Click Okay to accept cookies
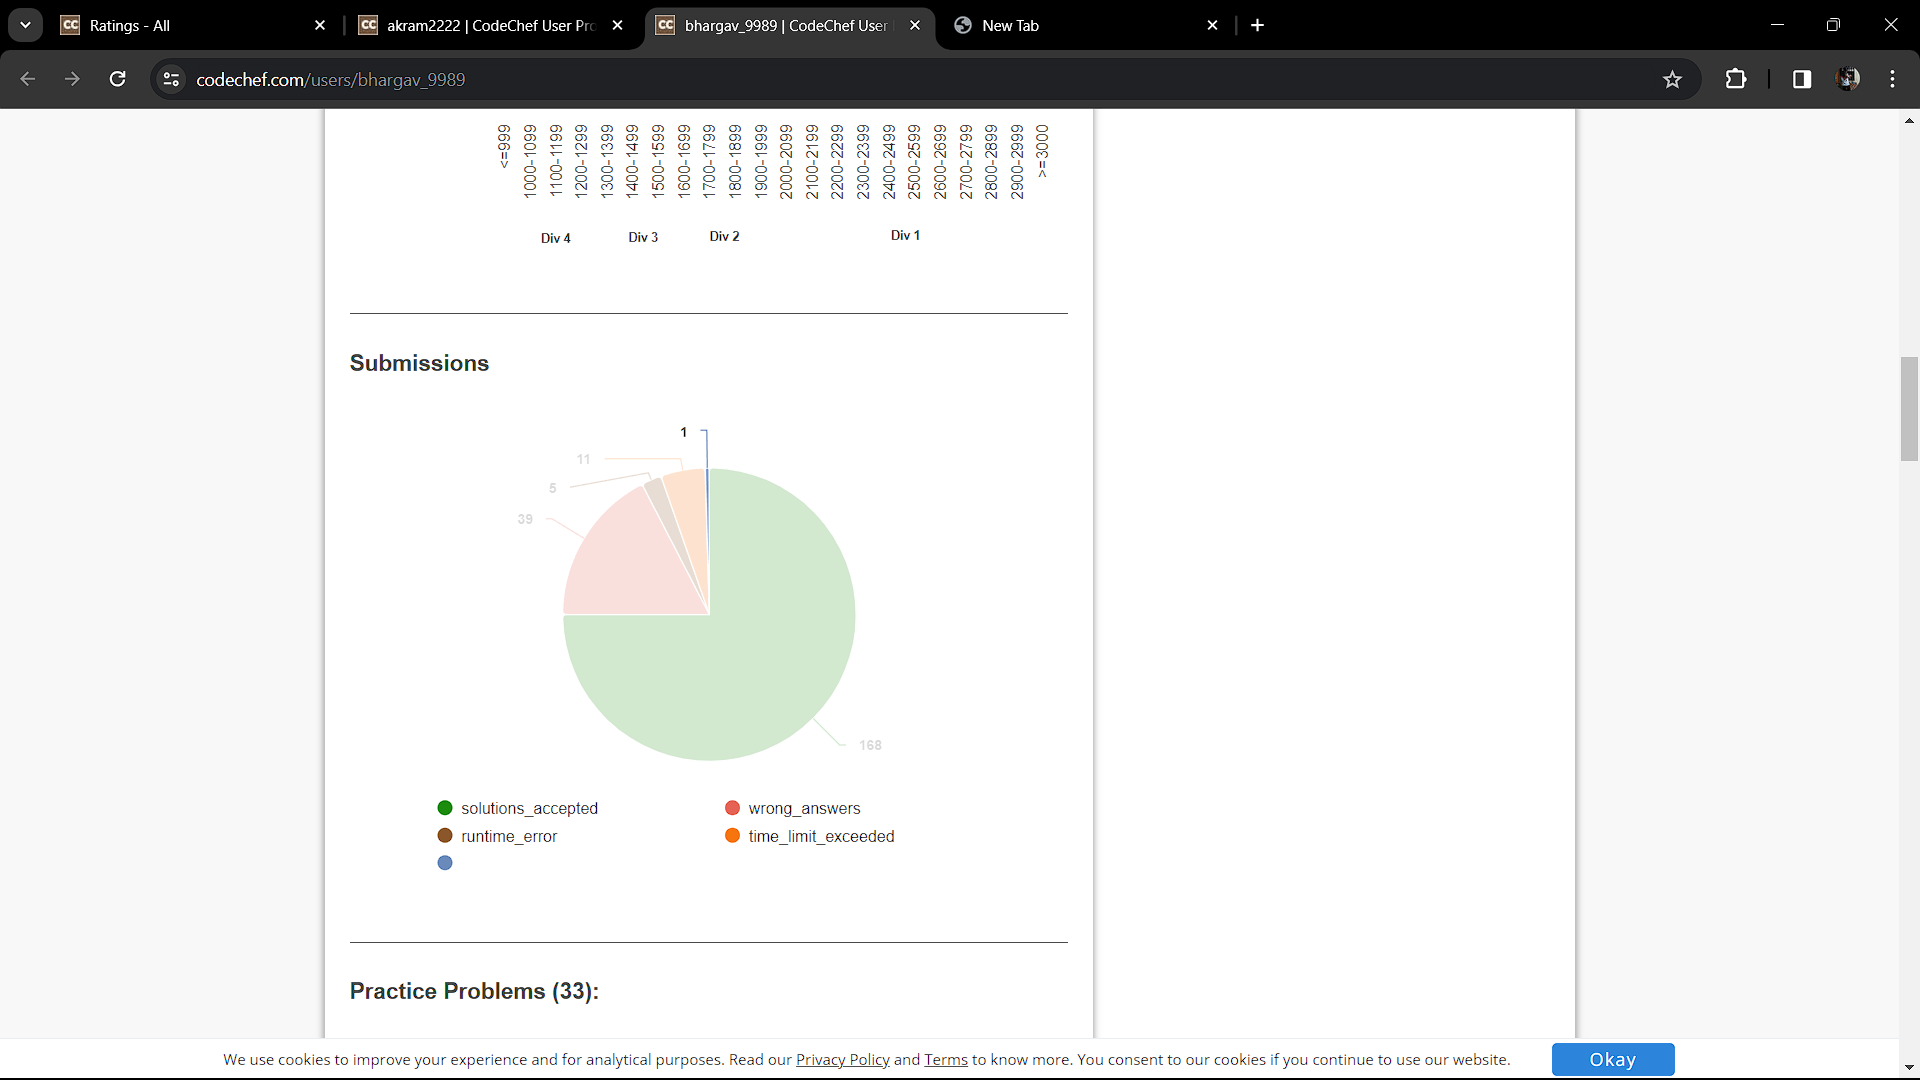 (1612, 1059)
